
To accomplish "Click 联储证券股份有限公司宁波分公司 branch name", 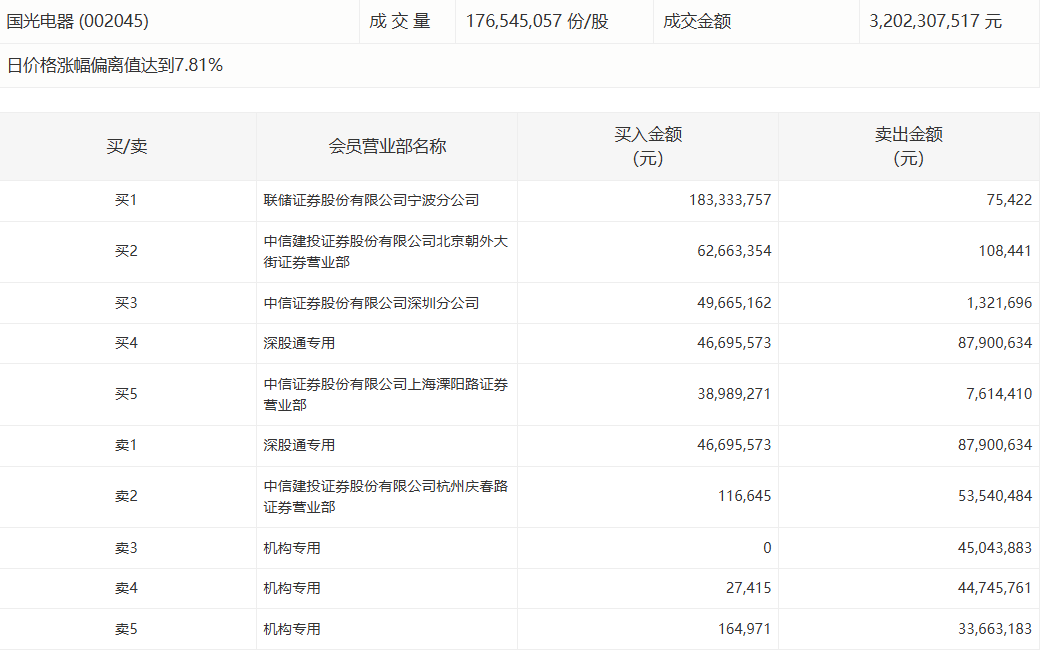I will coord(371,200).
